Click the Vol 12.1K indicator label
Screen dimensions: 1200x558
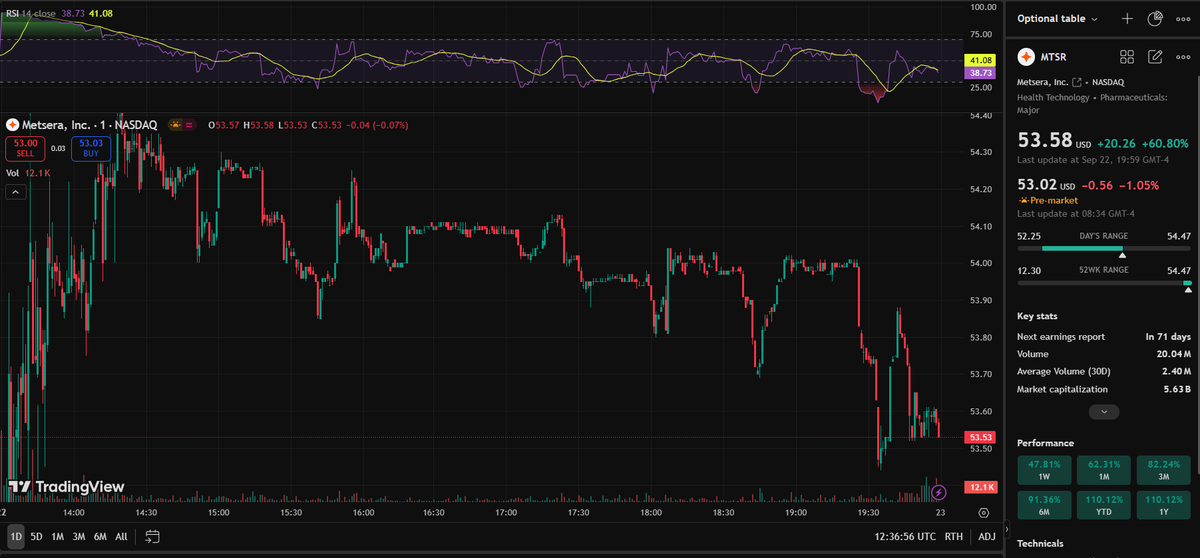27,173
